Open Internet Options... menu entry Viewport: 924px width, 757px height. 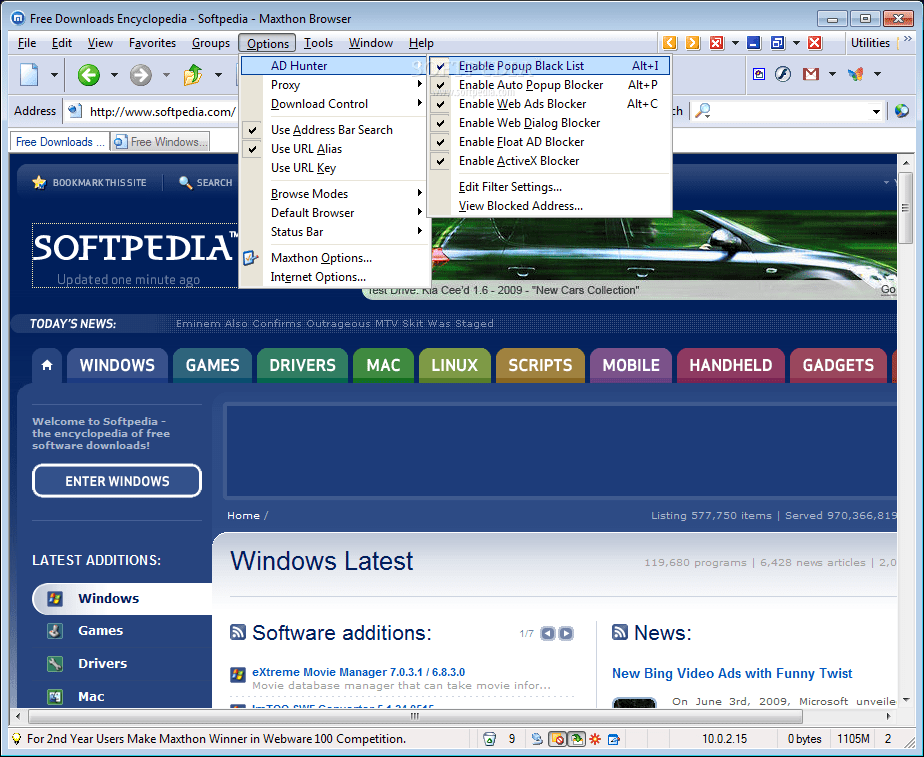click(x=334, y=277)
